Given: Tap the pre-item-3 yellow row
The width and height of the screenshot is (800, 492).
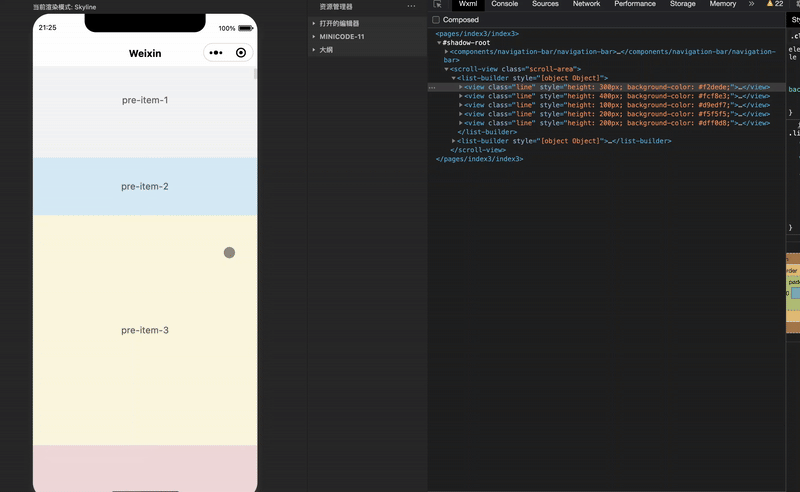Looking at the screenshot, I should pos(145,330).
